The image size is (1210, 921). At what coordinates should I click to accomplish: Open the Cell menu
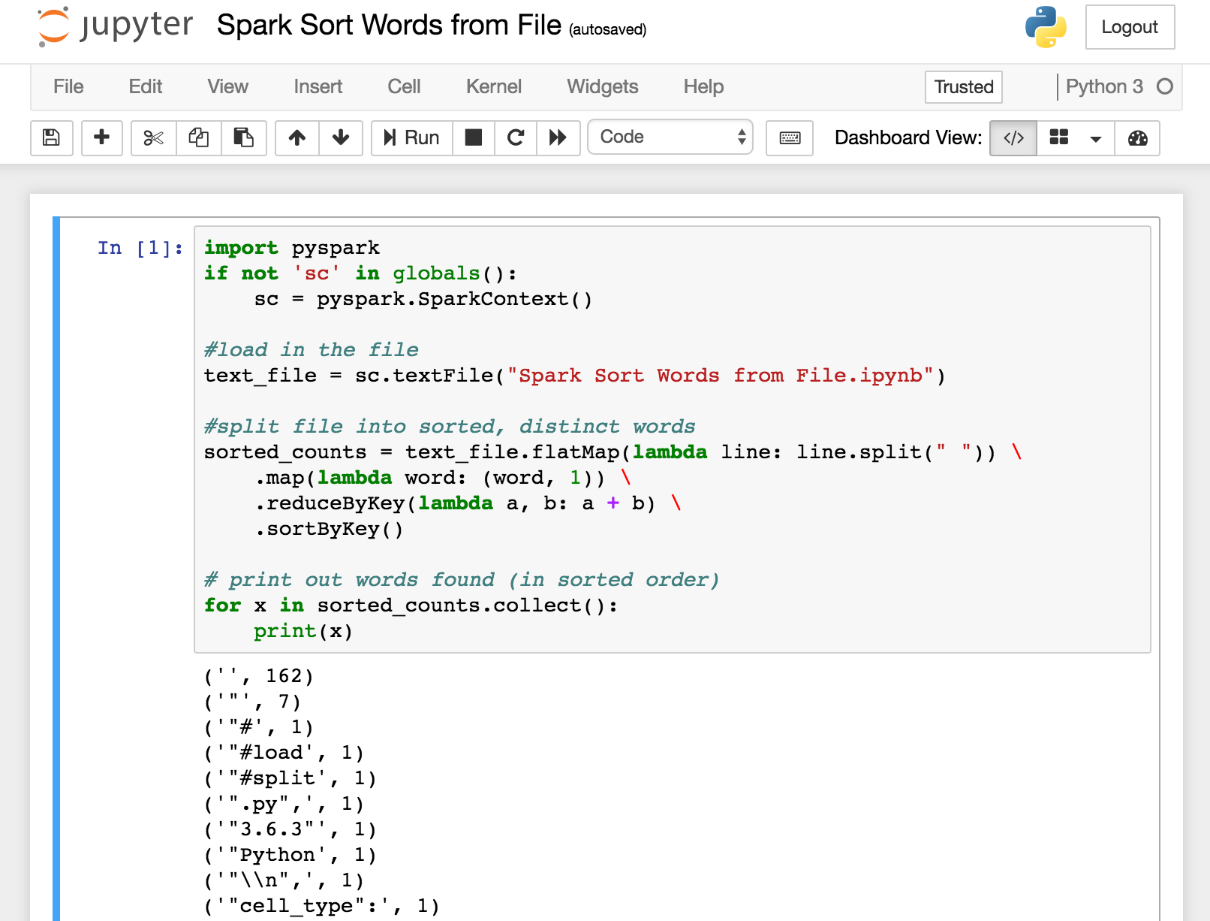pos(404,87)
